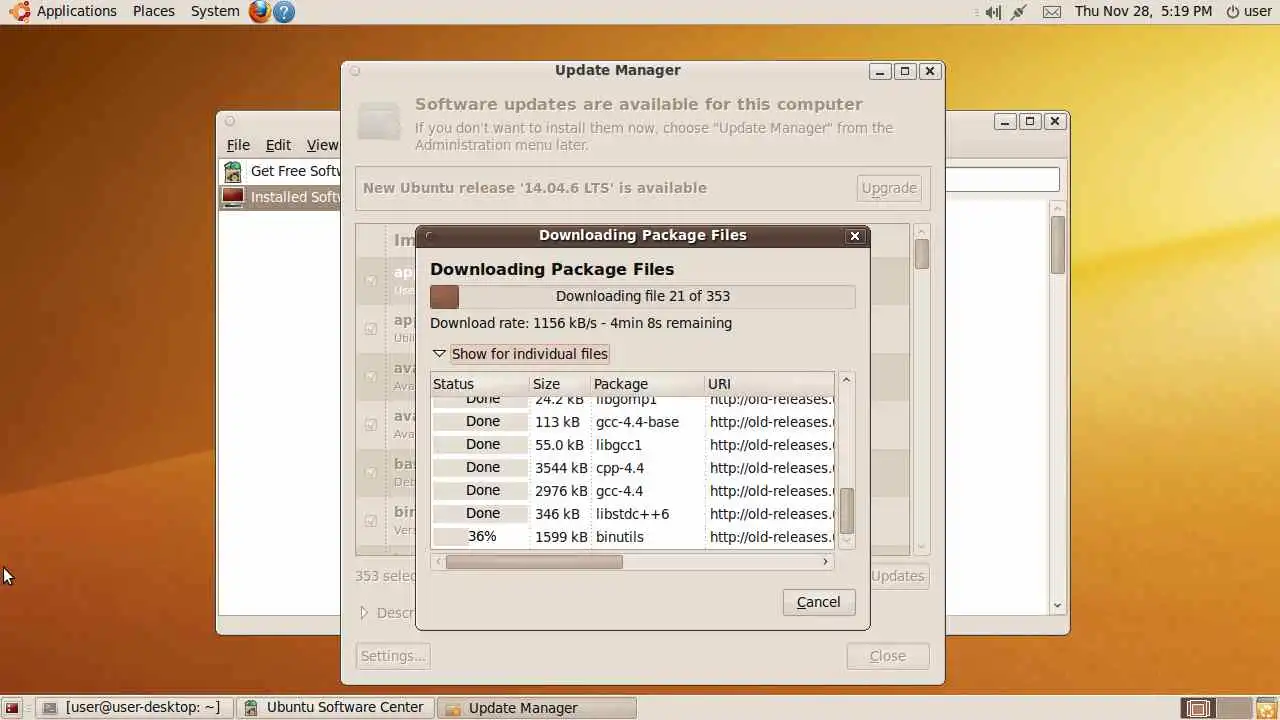This screenshot has height=720, width=1280.
Task: Maximize the Ubuntu Software Center window
Action: click(x=1030, y=121)
